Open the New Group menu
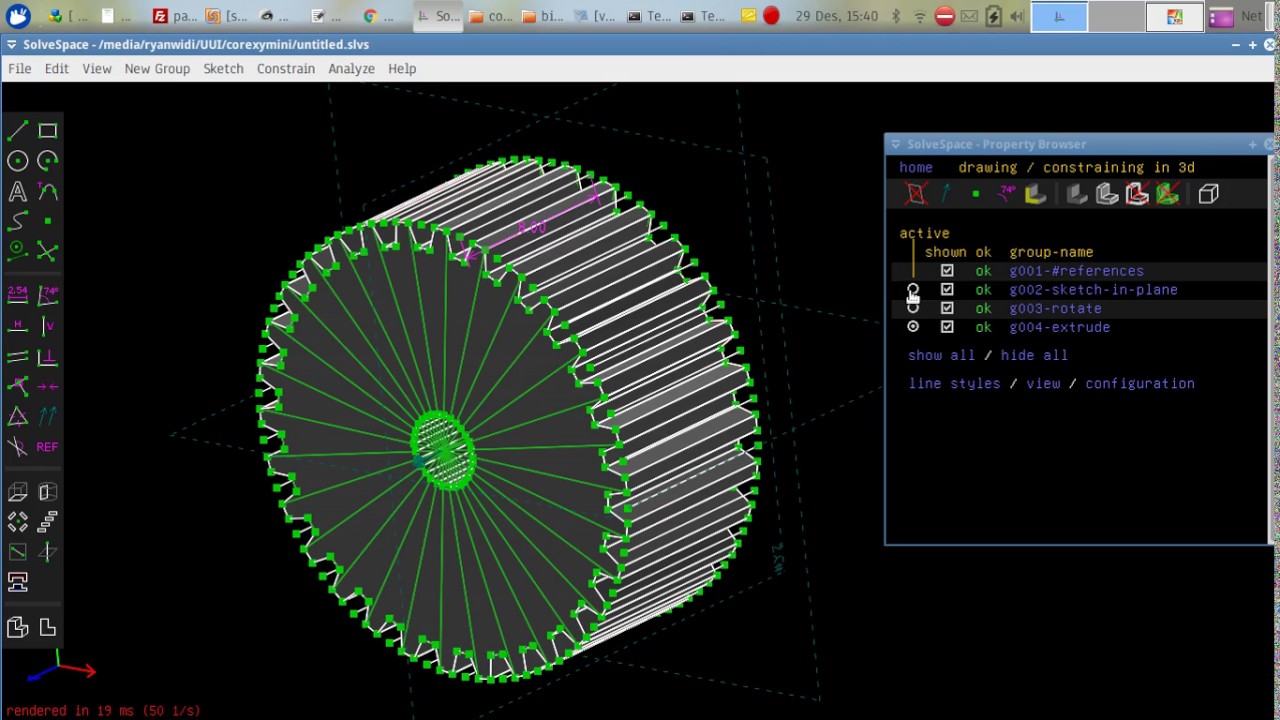1280x720 pixels. (x=157, y=69)
